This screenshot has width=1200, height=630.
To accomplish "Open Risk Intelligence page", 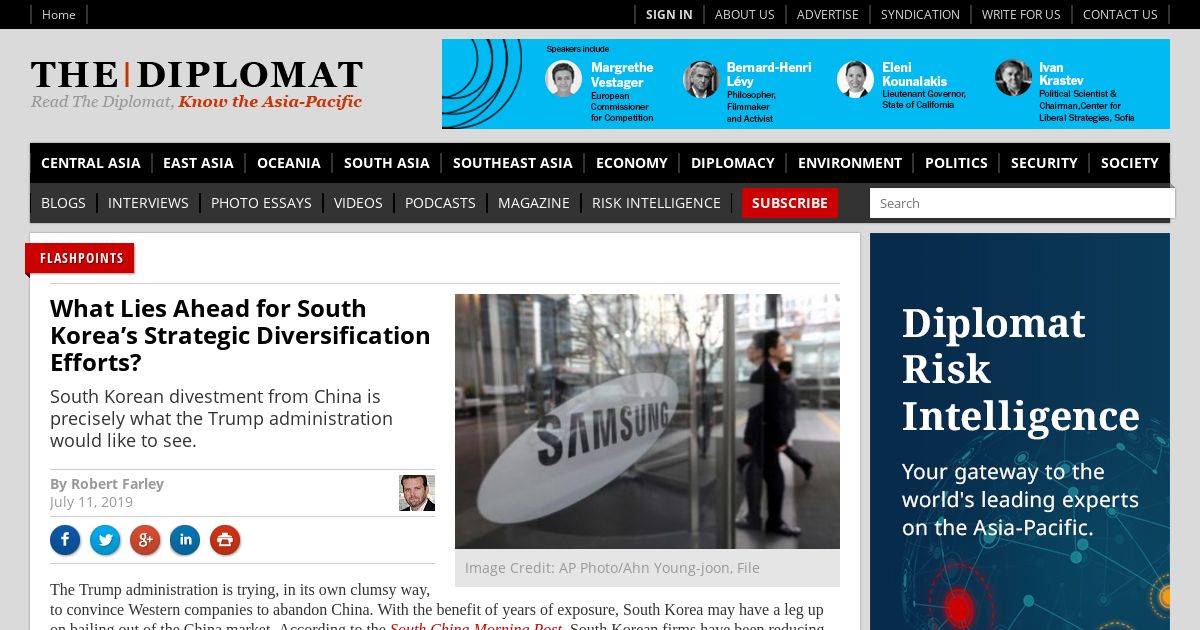I will 656,203.
